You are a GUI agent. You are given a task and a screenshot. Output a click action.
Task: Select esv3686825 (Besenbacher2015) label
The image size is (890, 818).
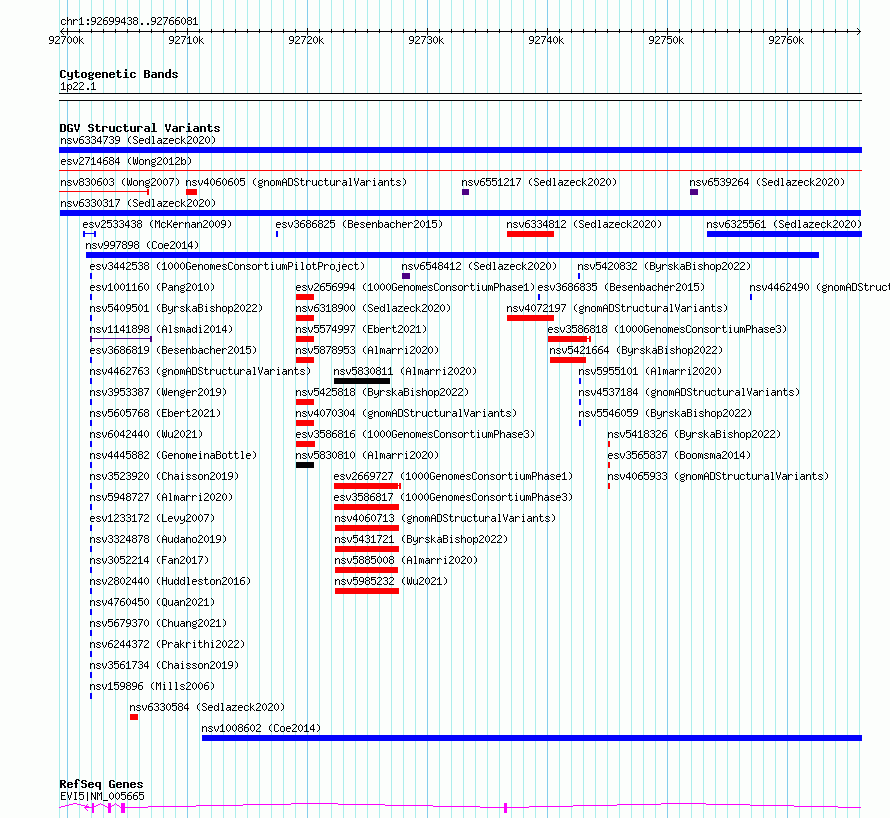[359, 224]
